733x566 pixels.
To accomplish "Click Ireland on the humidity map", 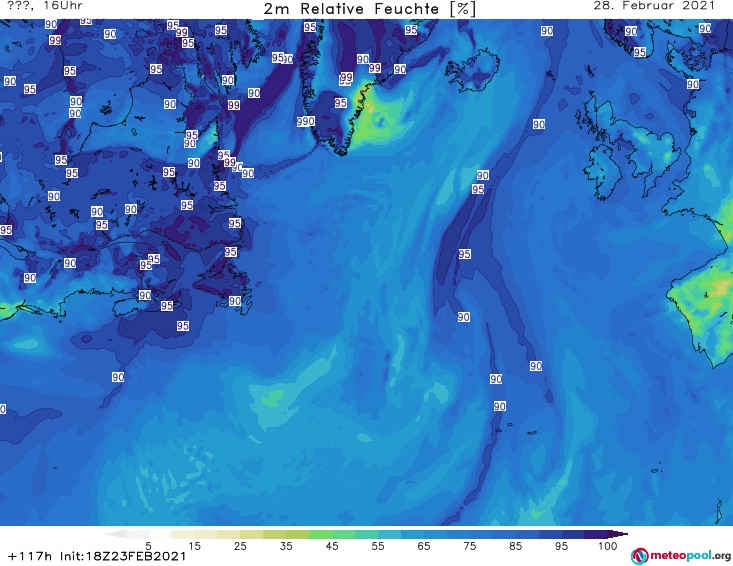I will pos(604,173).
